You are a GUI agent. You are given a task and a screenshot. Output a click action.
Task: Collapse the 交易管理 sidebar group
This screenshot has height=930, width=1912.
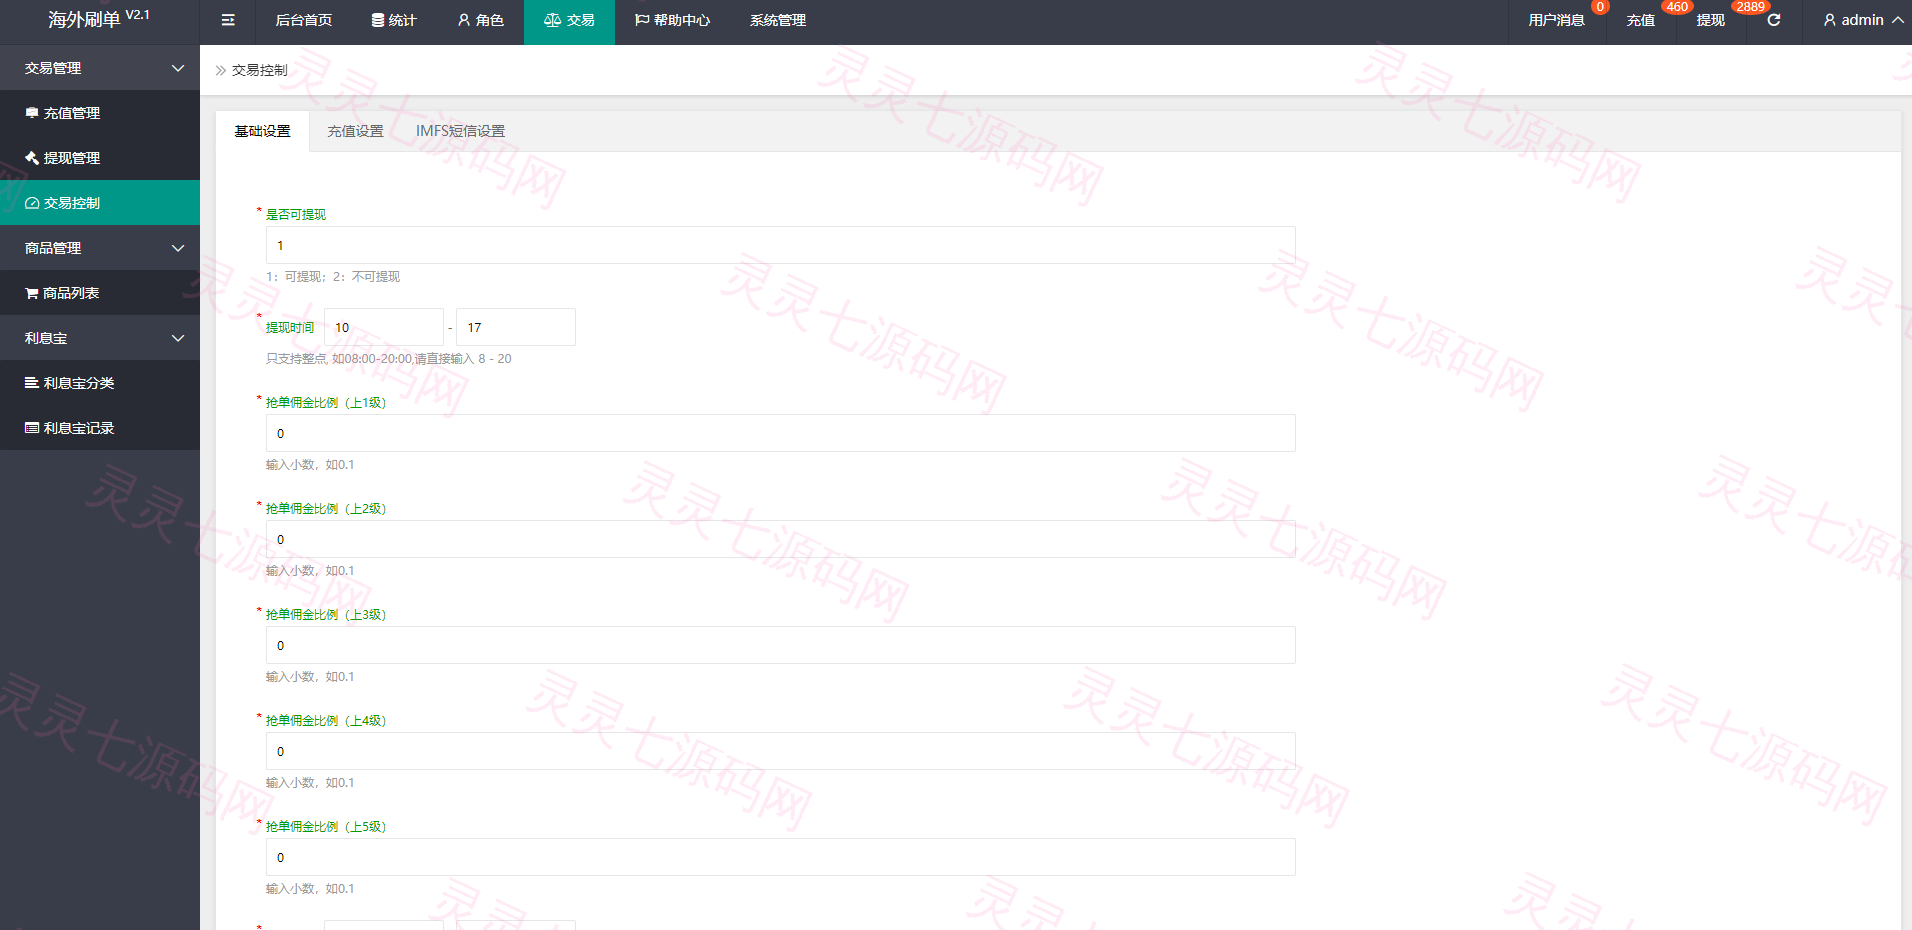tap(100, 68)
